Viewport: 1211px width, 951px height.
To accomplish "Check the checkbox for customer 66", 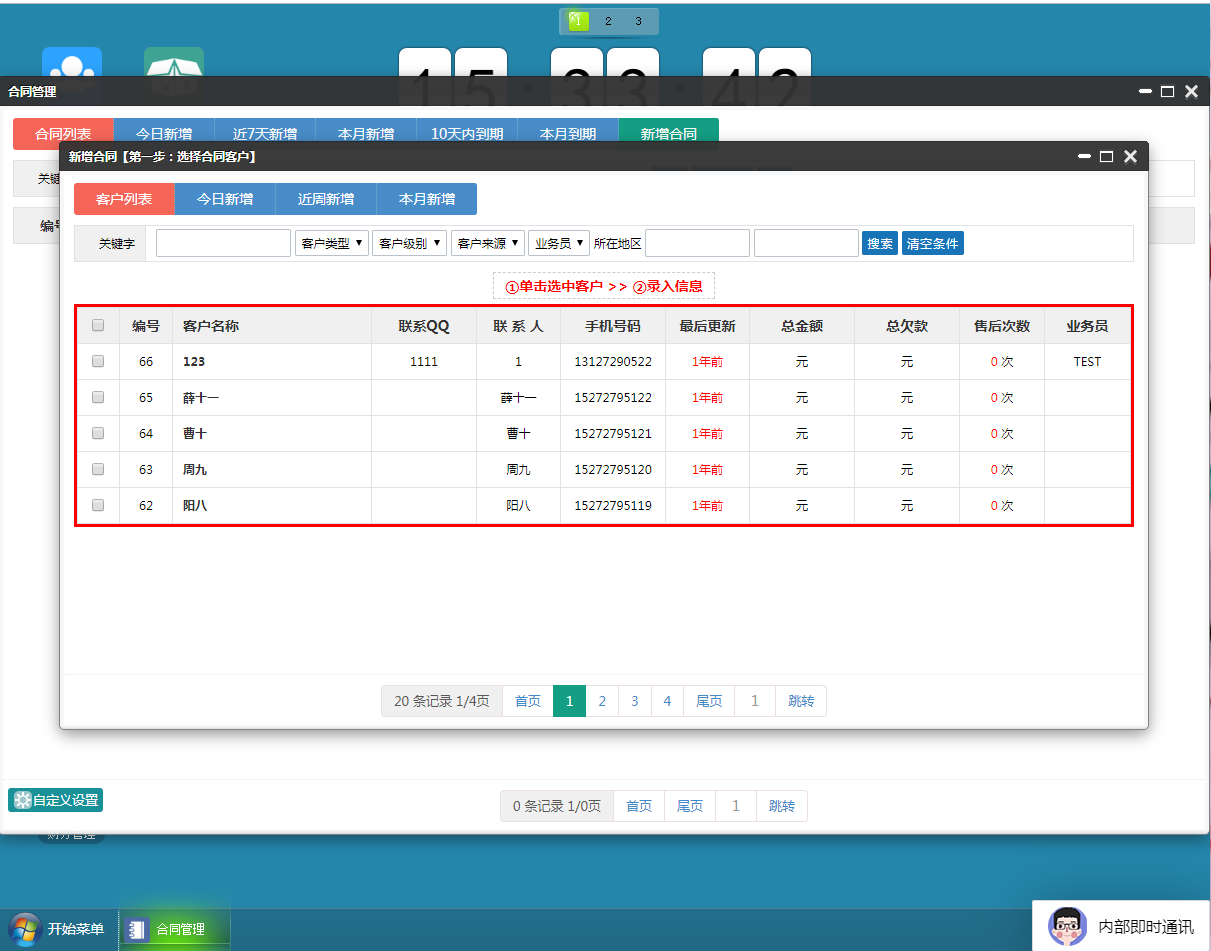I will 98,361.
